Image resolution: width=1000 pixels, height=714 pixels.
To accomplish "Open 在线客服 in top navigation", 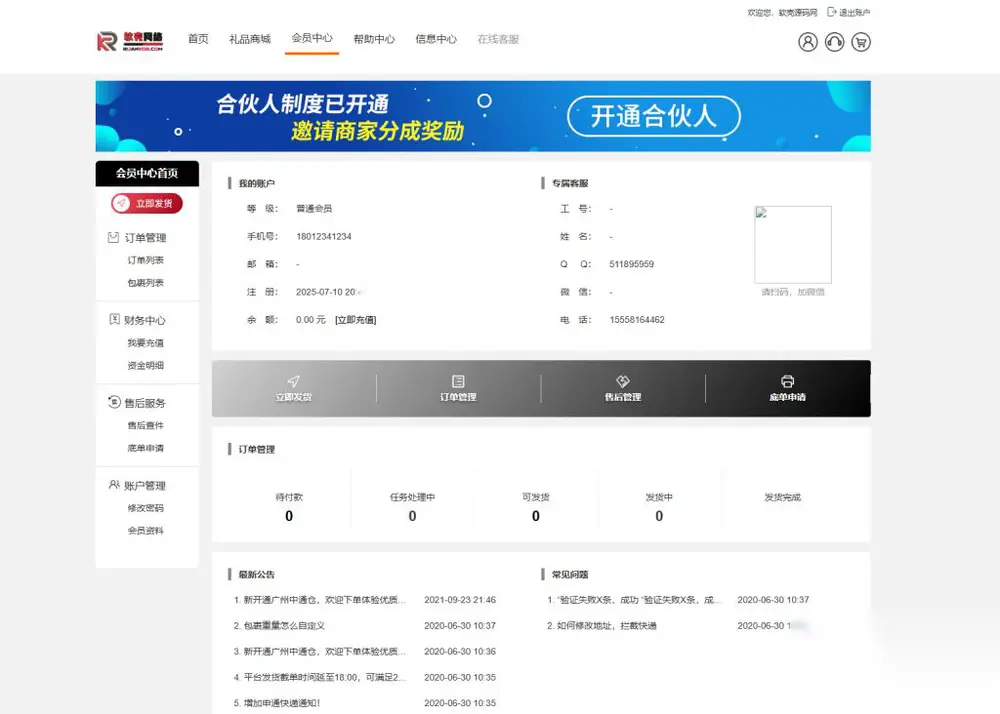I will coord(499,39).
